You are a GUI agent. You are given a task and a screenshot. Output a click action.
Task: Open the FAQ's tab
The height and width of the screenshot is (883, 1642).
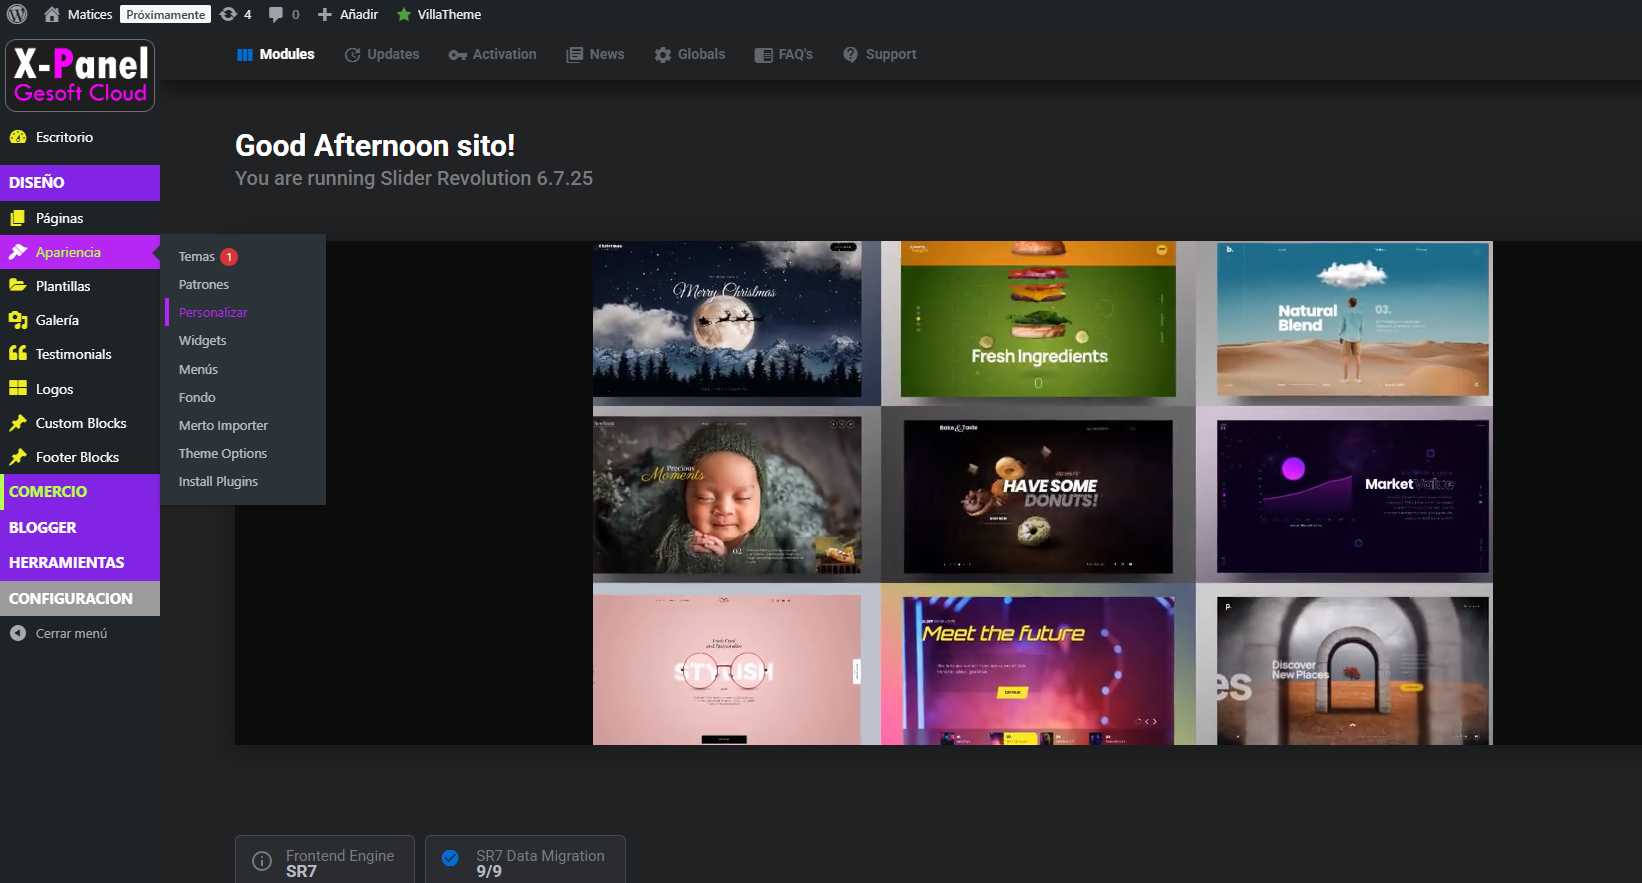(784, 54)
